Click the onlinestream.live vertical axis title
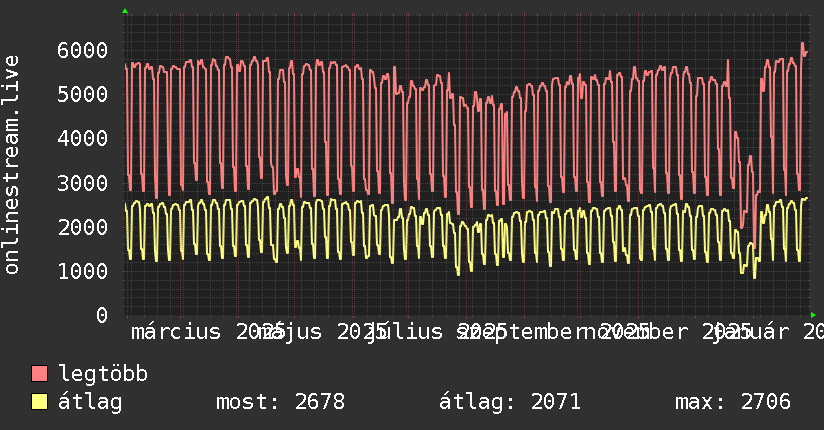 coord(12,165)
